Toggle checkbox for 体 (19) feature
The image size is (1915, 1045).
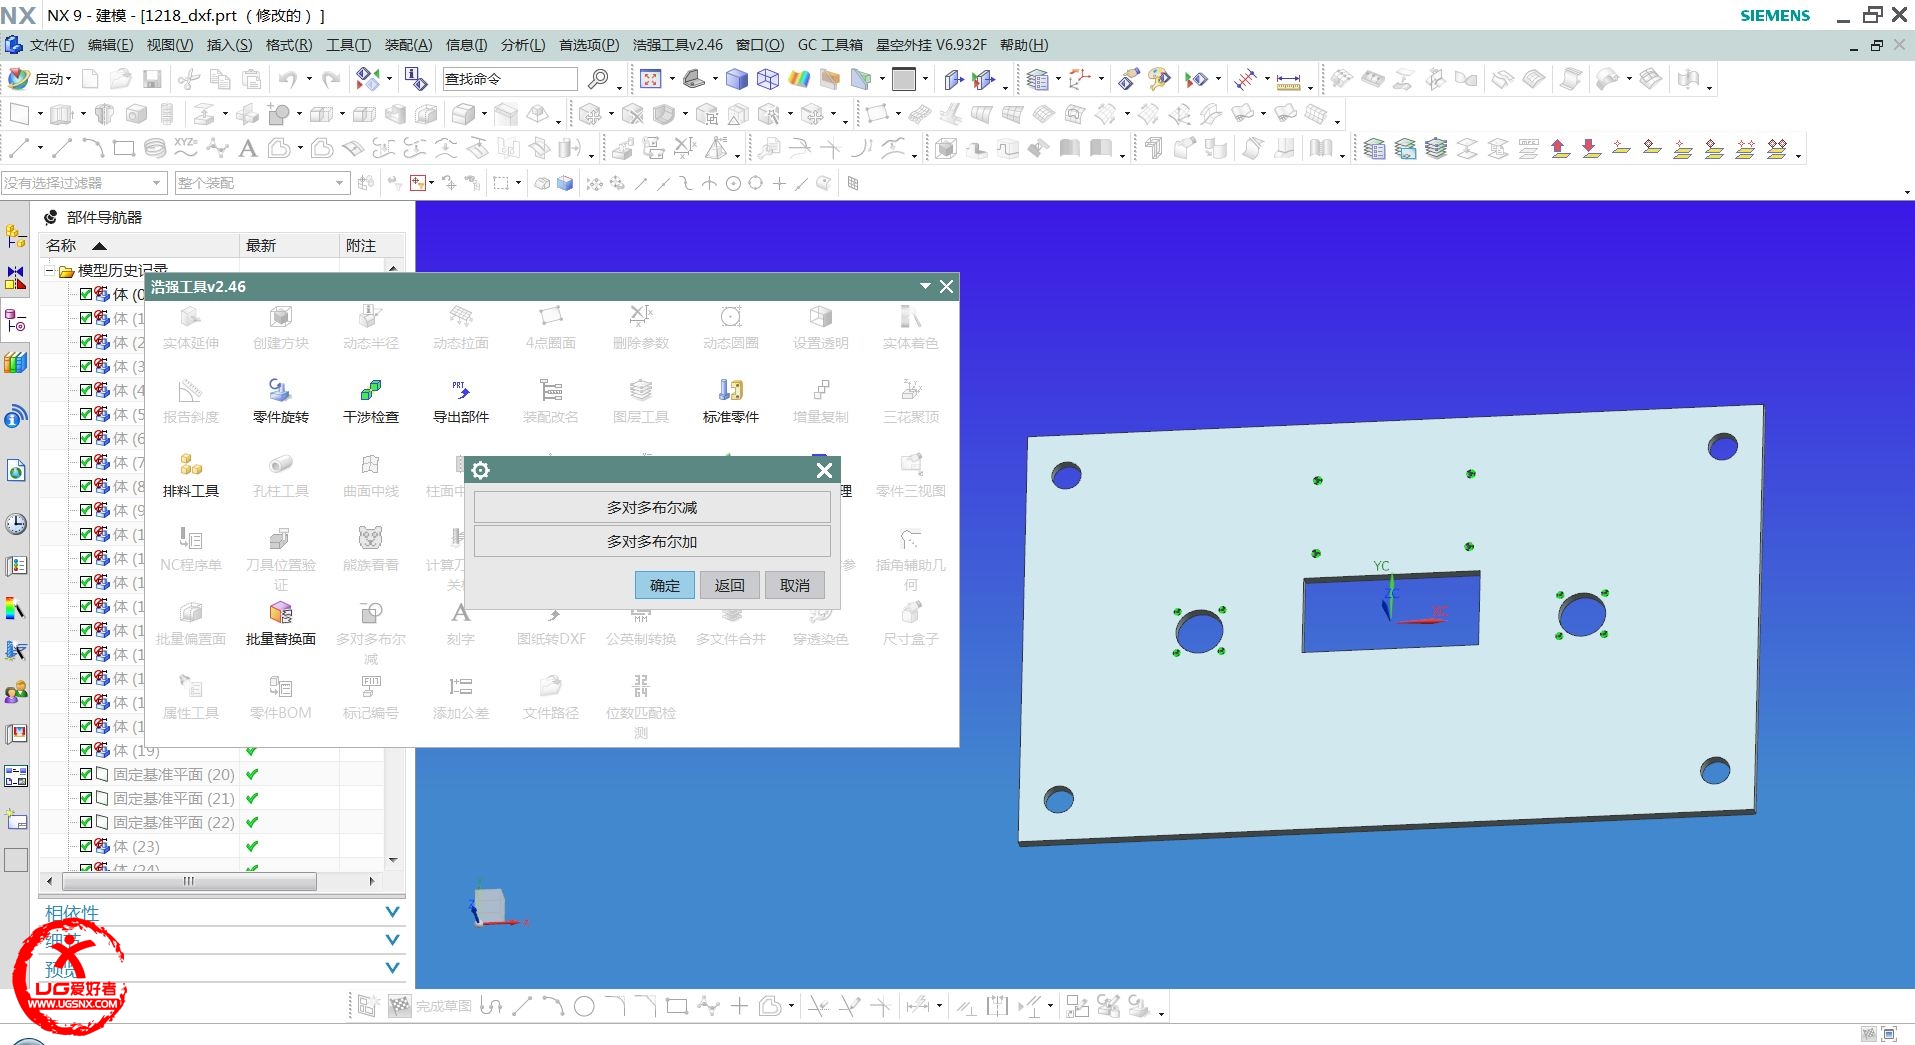coord(86,750)
